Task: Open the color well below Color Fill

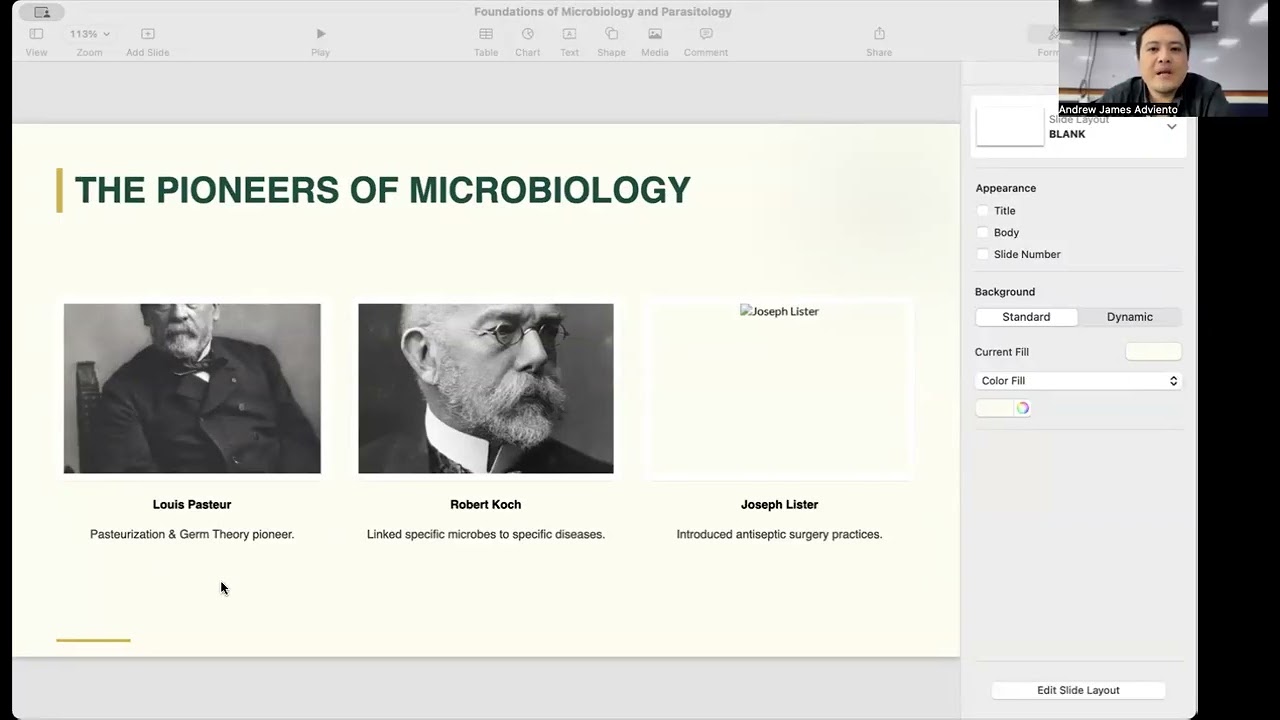Action: point(994,408)
